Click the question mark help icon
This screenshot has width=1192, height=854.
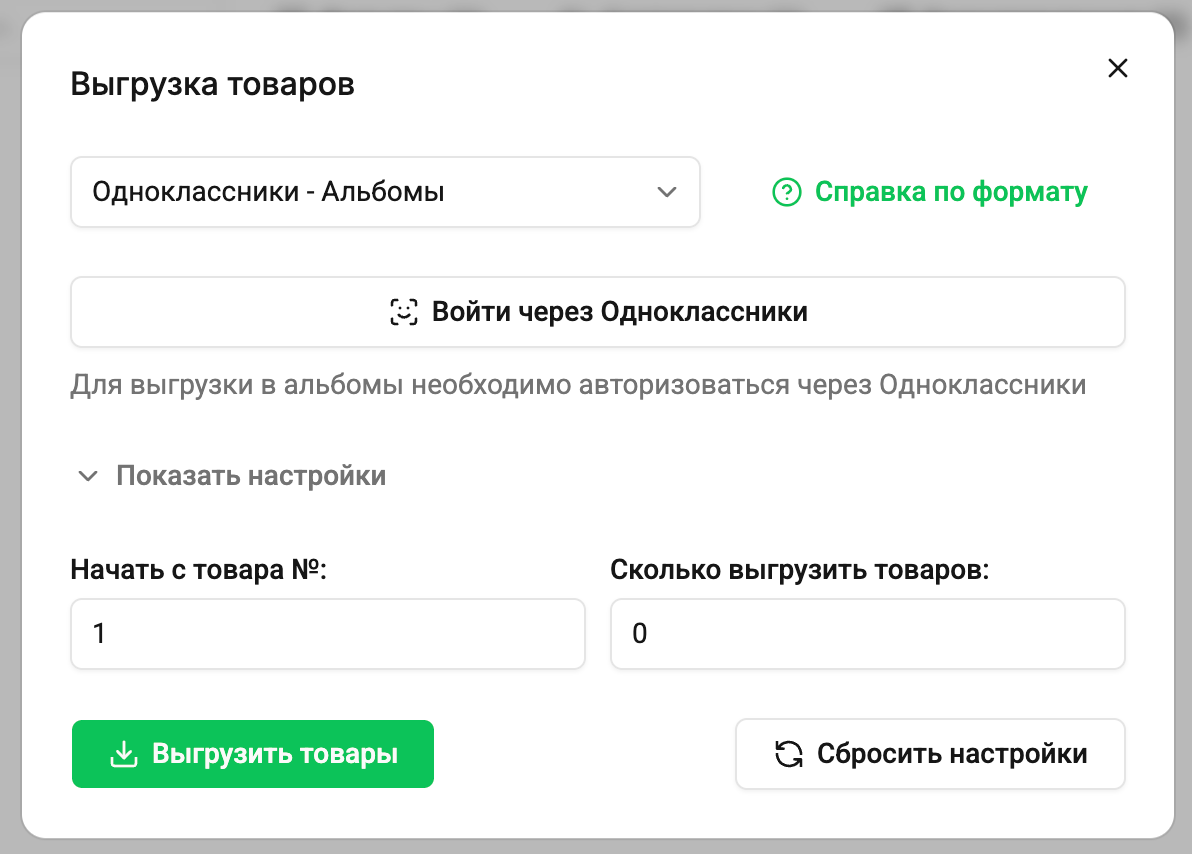[x=787, y=192]
